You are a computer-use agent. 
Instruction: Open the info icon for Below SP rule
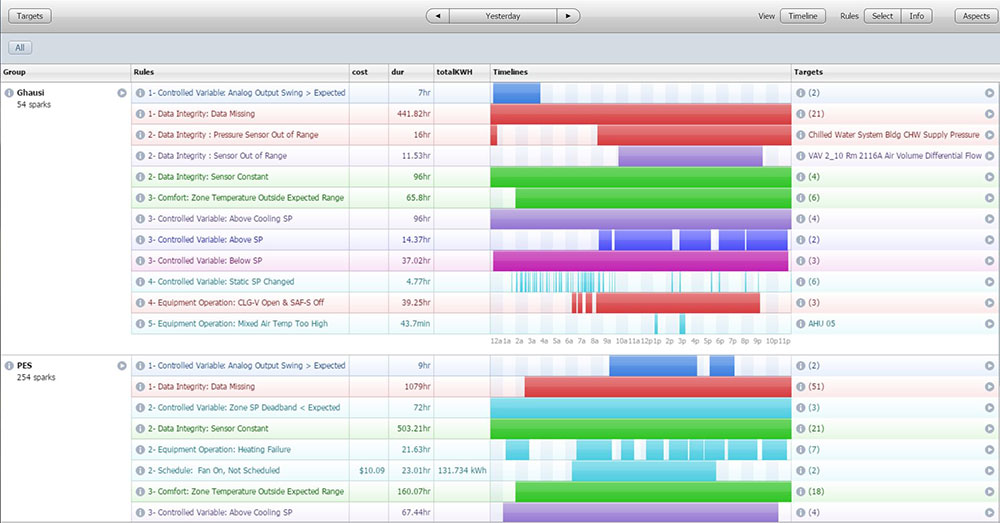coord(140,260)
